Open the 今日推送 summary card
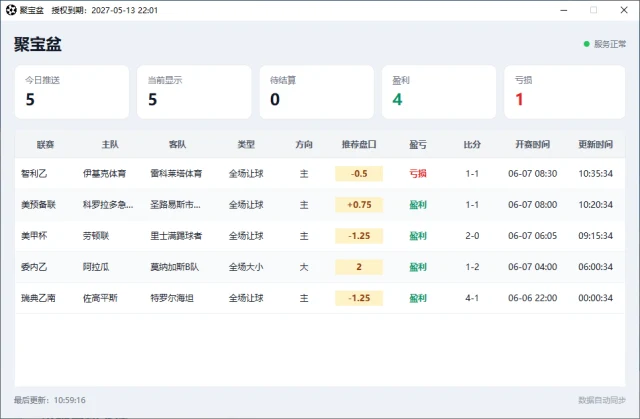 pyautogui.click(x=72, y=92)
